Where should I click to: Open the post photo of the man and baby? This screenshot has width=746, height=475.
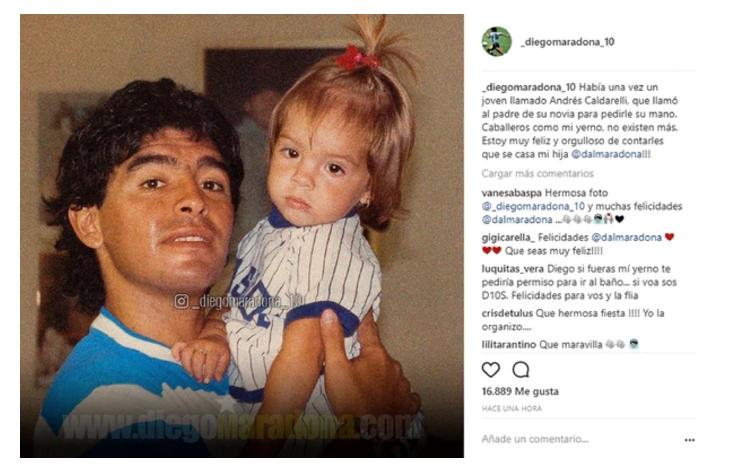pos(242,236)
